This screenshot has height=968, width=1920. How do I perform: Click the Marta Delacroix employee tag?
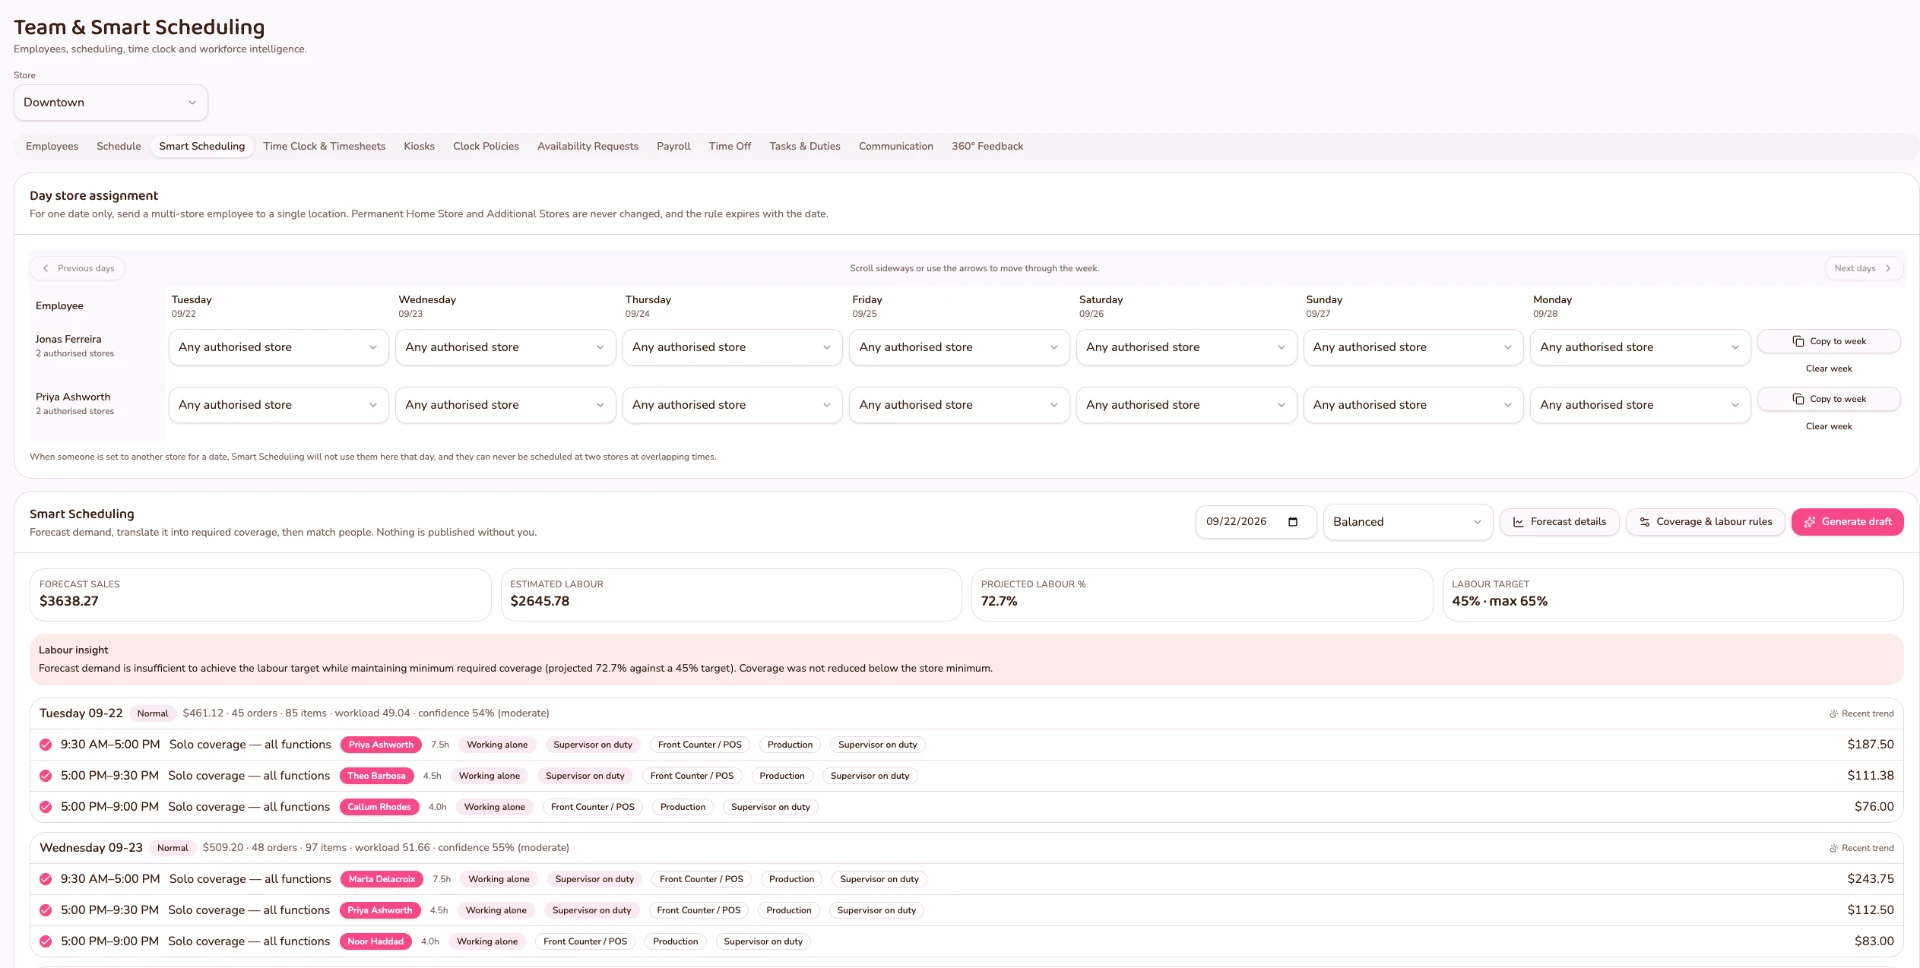pos(381,879)
